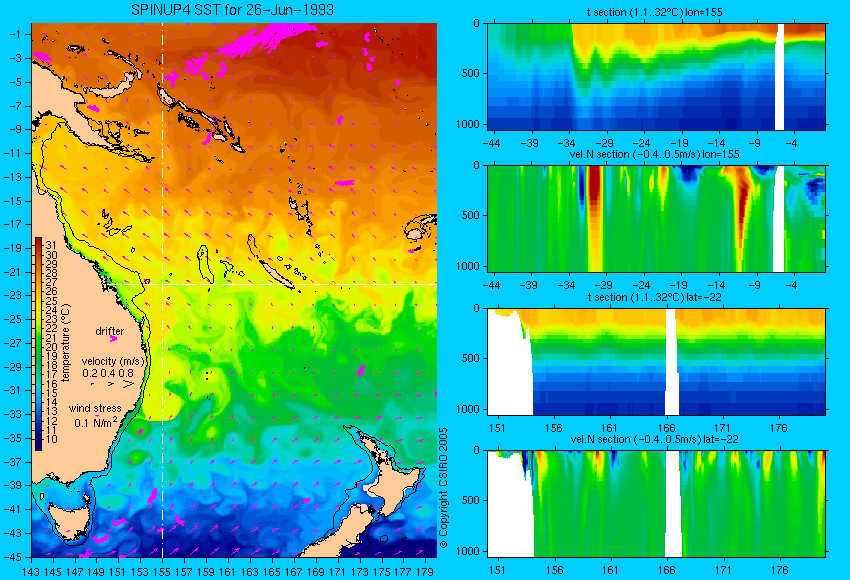Click the vertical "temperature (°C)" colorbar label
The height and width of the screenshot is (580, 850).
tap(66, 343)
